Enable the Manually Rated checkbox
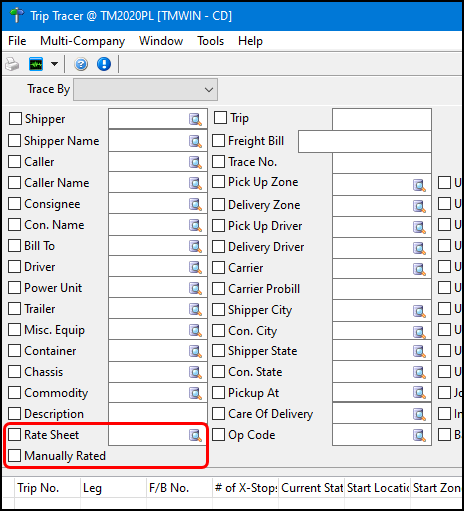The width and height of the screenshot is (464, 511). [x=14, y=455]
